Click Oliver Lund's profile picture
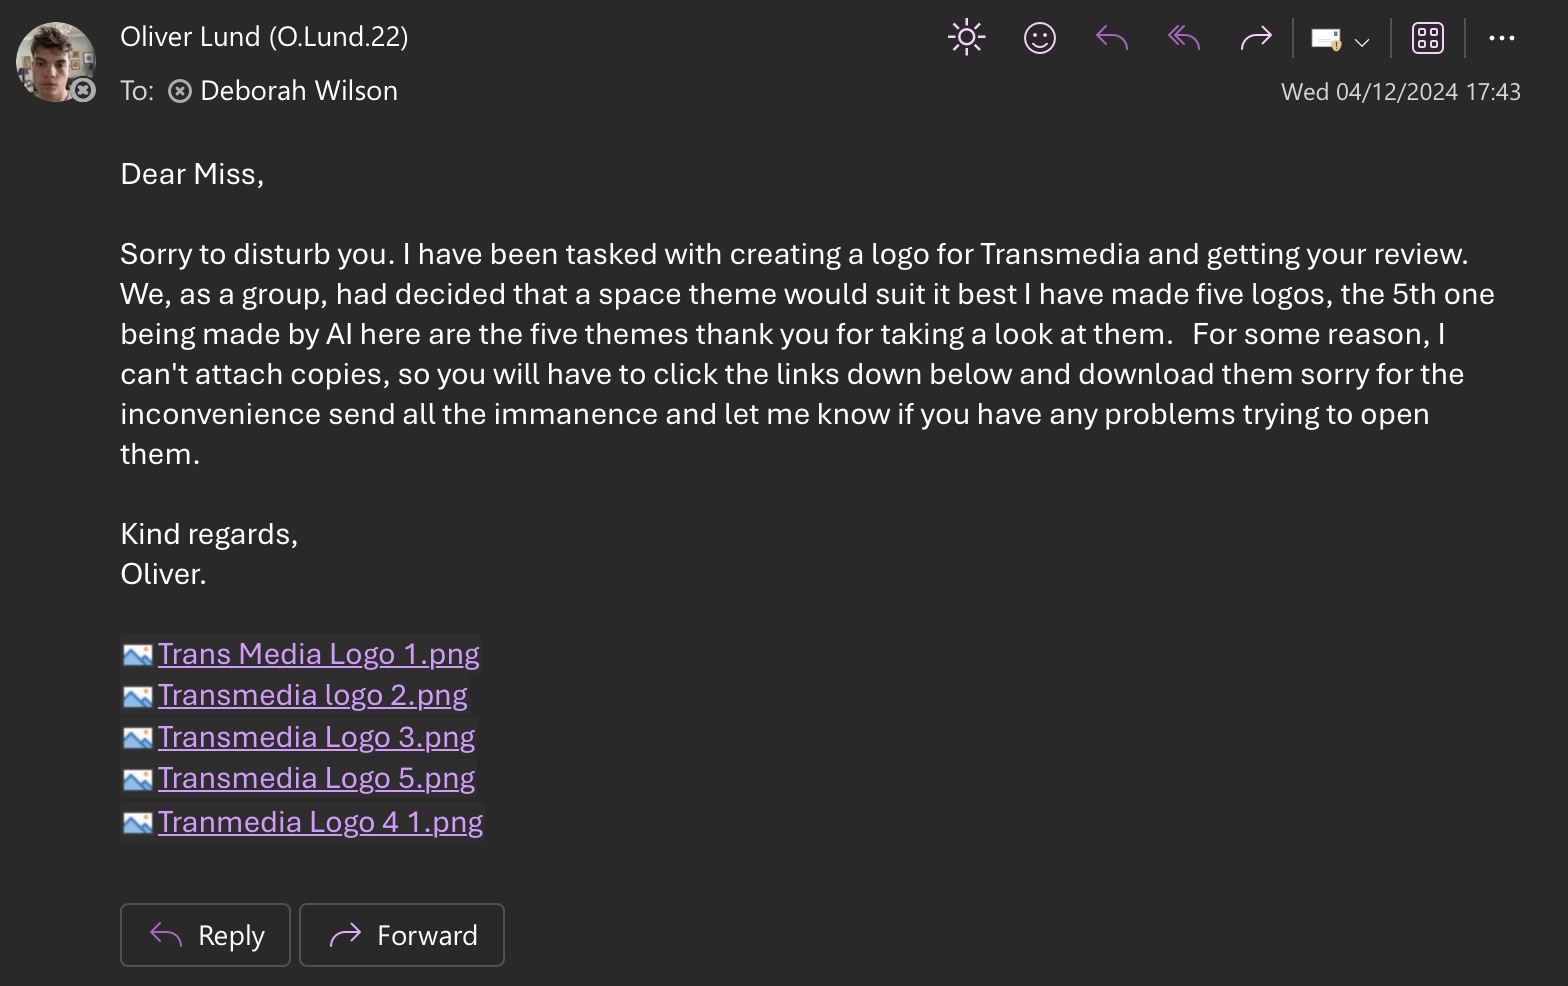1568x986 pixels. click(x=55, y=62)
